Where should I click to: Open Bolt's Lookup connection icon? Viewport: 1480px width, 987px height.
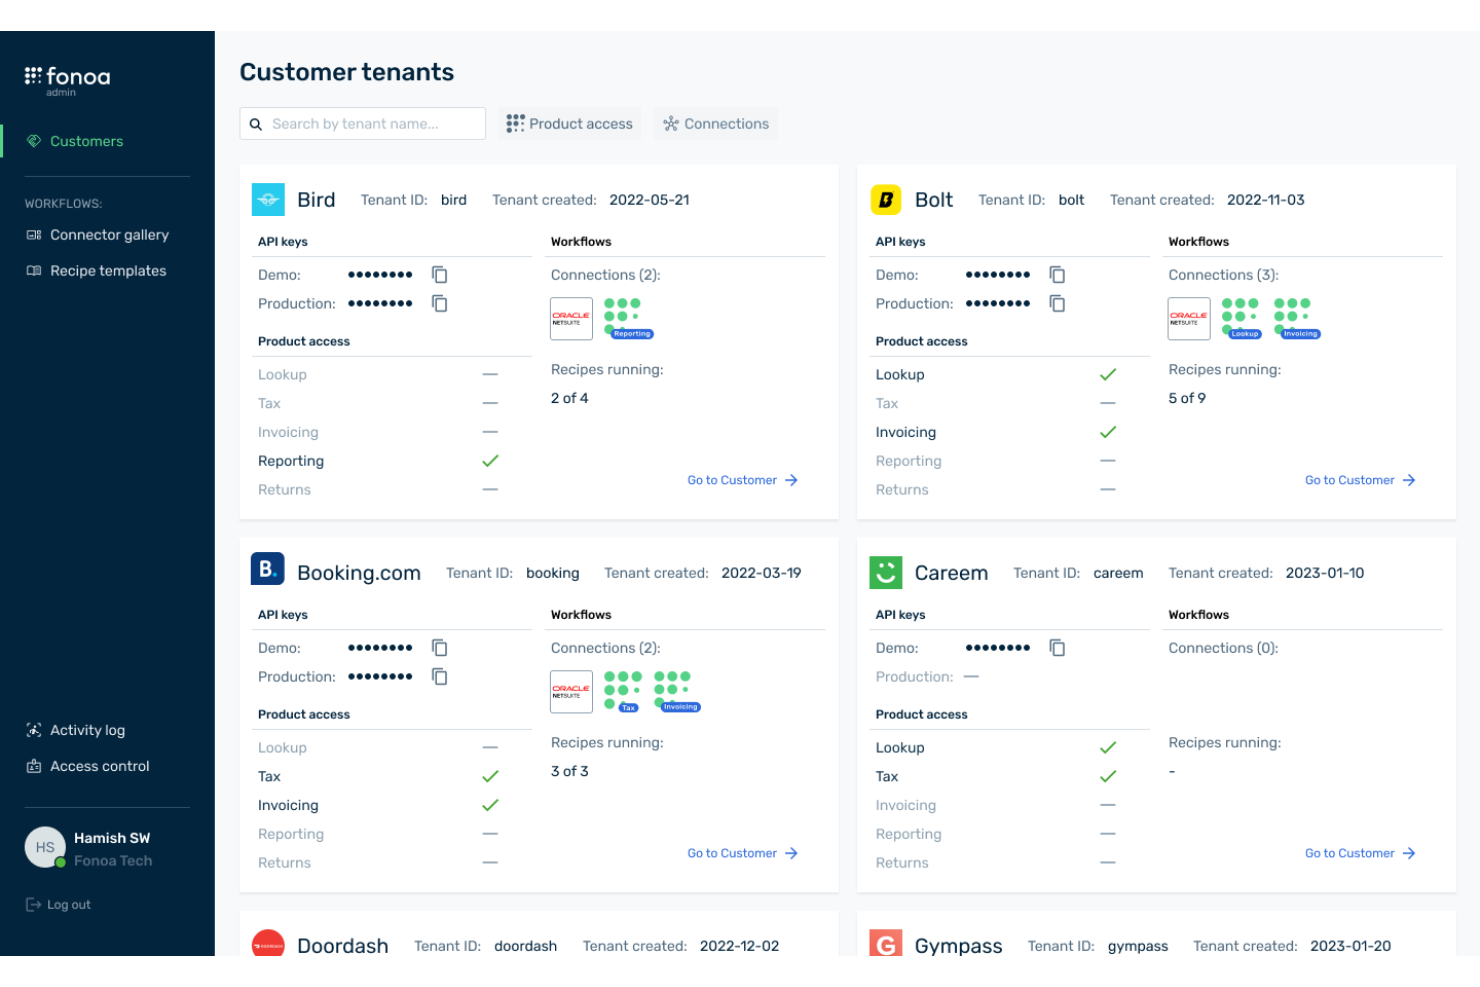(1241, 318)
